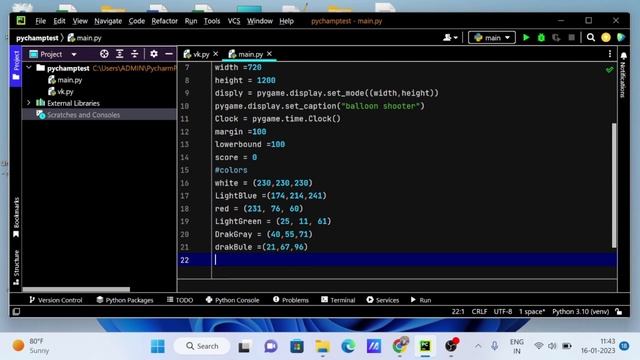Screen dimensions: 640x360
Task: Open Windows Start menu on taskbar
Action: click(158, 346)
